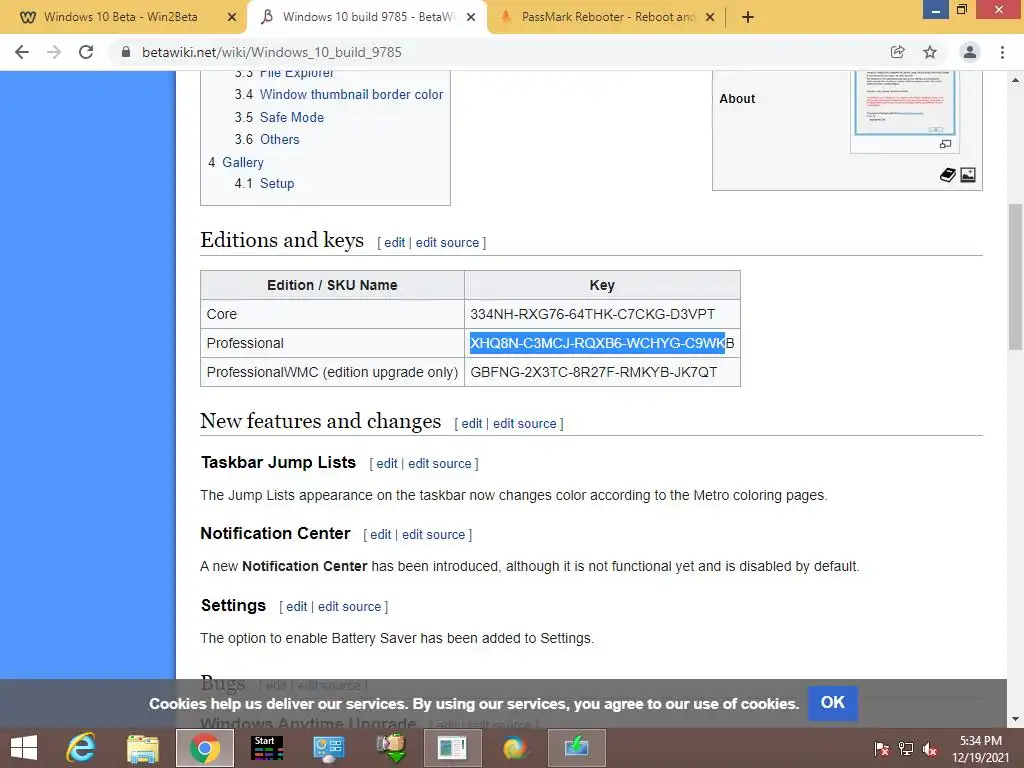Screen dimensions: 1024x768
Task: Jump to Others contents entry
Action: point(280,139)
